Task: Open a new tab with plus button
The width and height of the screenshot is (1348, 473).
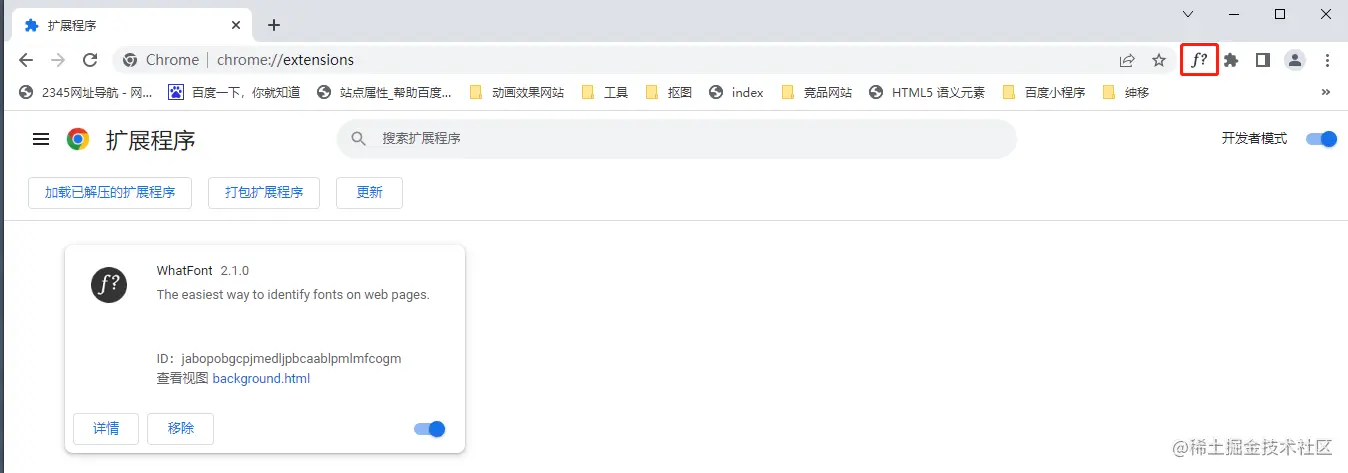Action: tap(274, 25)
